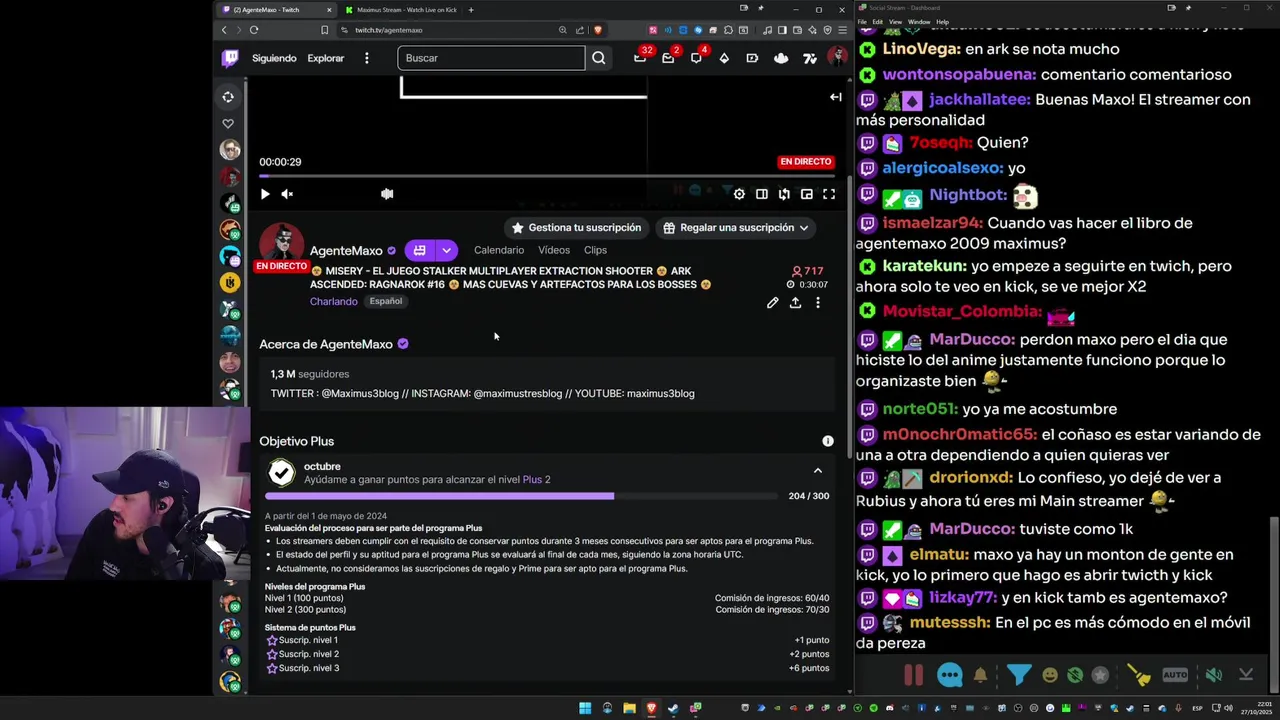Click the smiley emoji icon in dashboard toolbar
This screenshot has width=1280, height=720.
(x=1050, y=676)
